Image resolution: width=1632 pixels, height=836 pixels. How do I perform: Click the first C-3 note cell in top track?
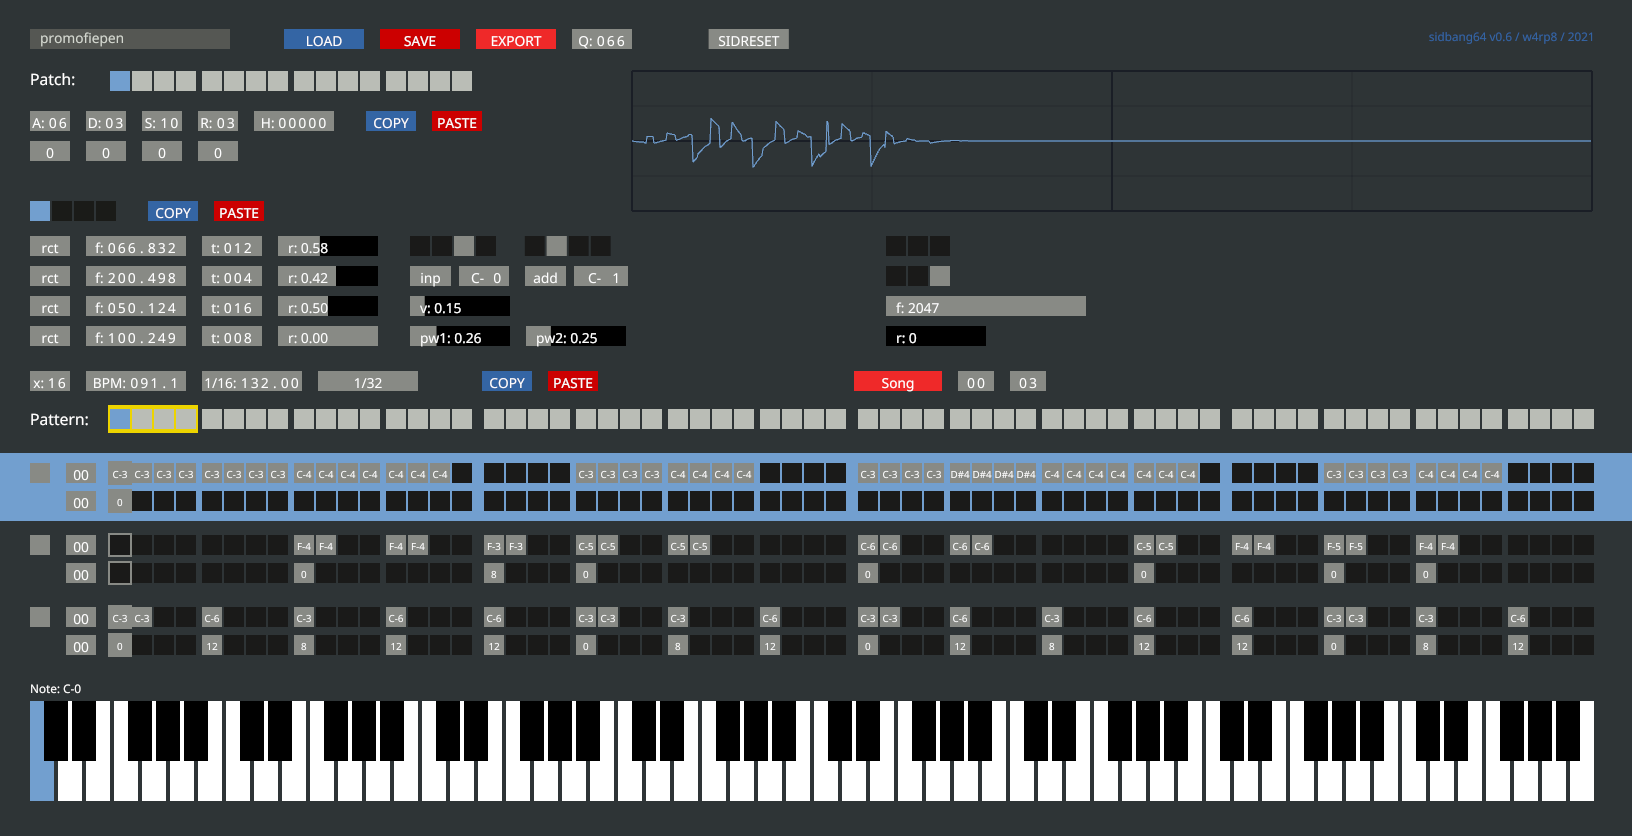[120, 474]
